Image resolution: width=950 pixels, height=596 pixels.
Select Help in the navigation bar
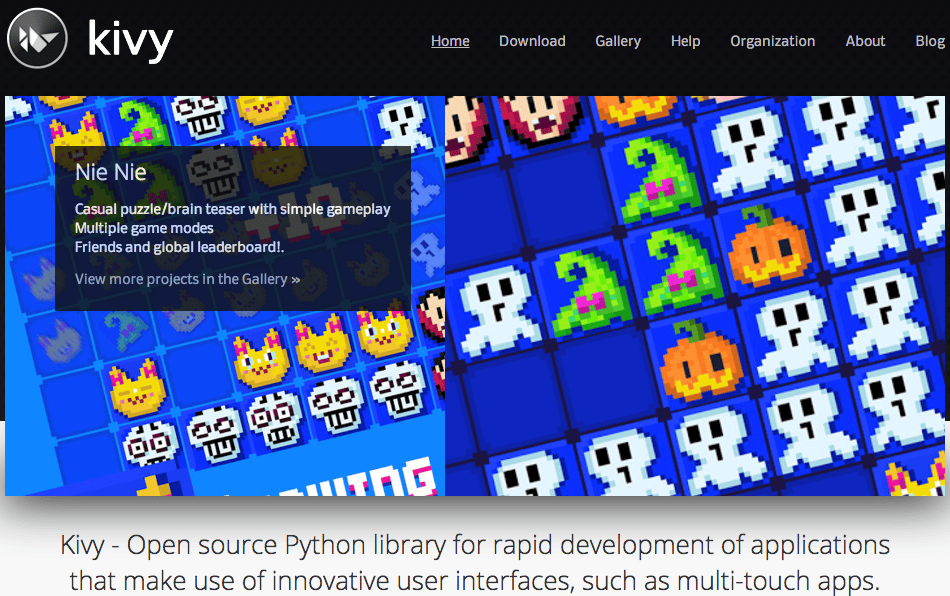click(x=685, y=41)
